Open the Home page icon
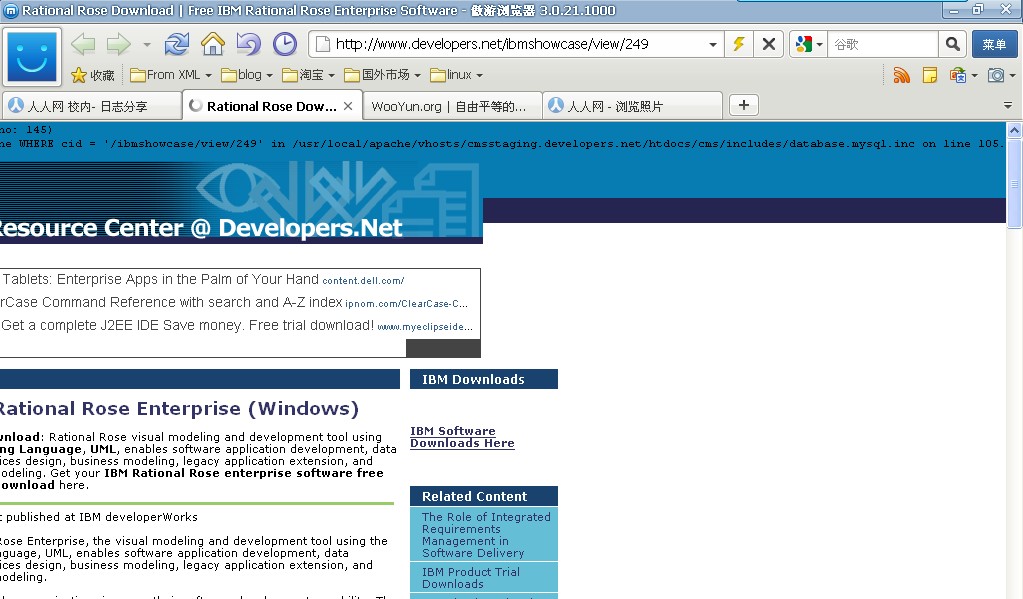This screenshot has height=599, width=1023. (x=213, y=44)
